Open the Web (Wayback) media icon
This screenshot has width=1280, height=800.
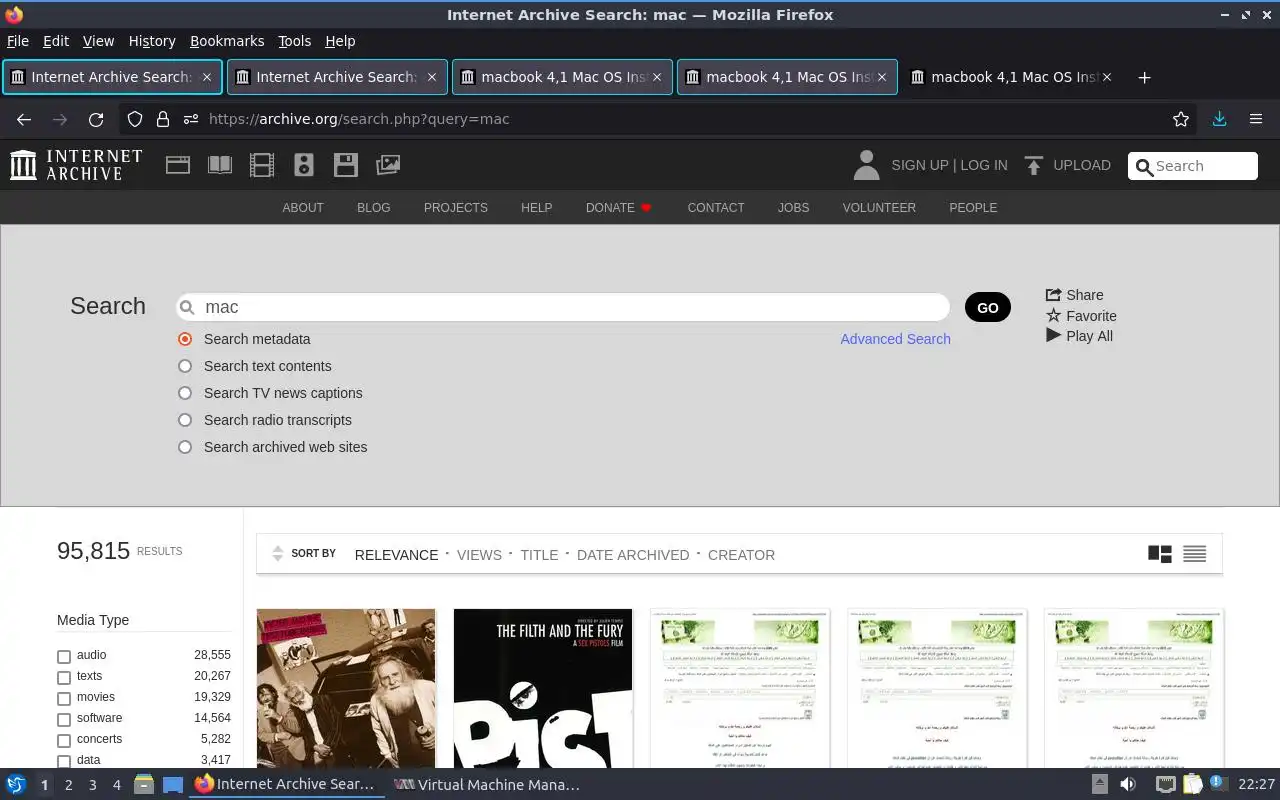[178, 165]
